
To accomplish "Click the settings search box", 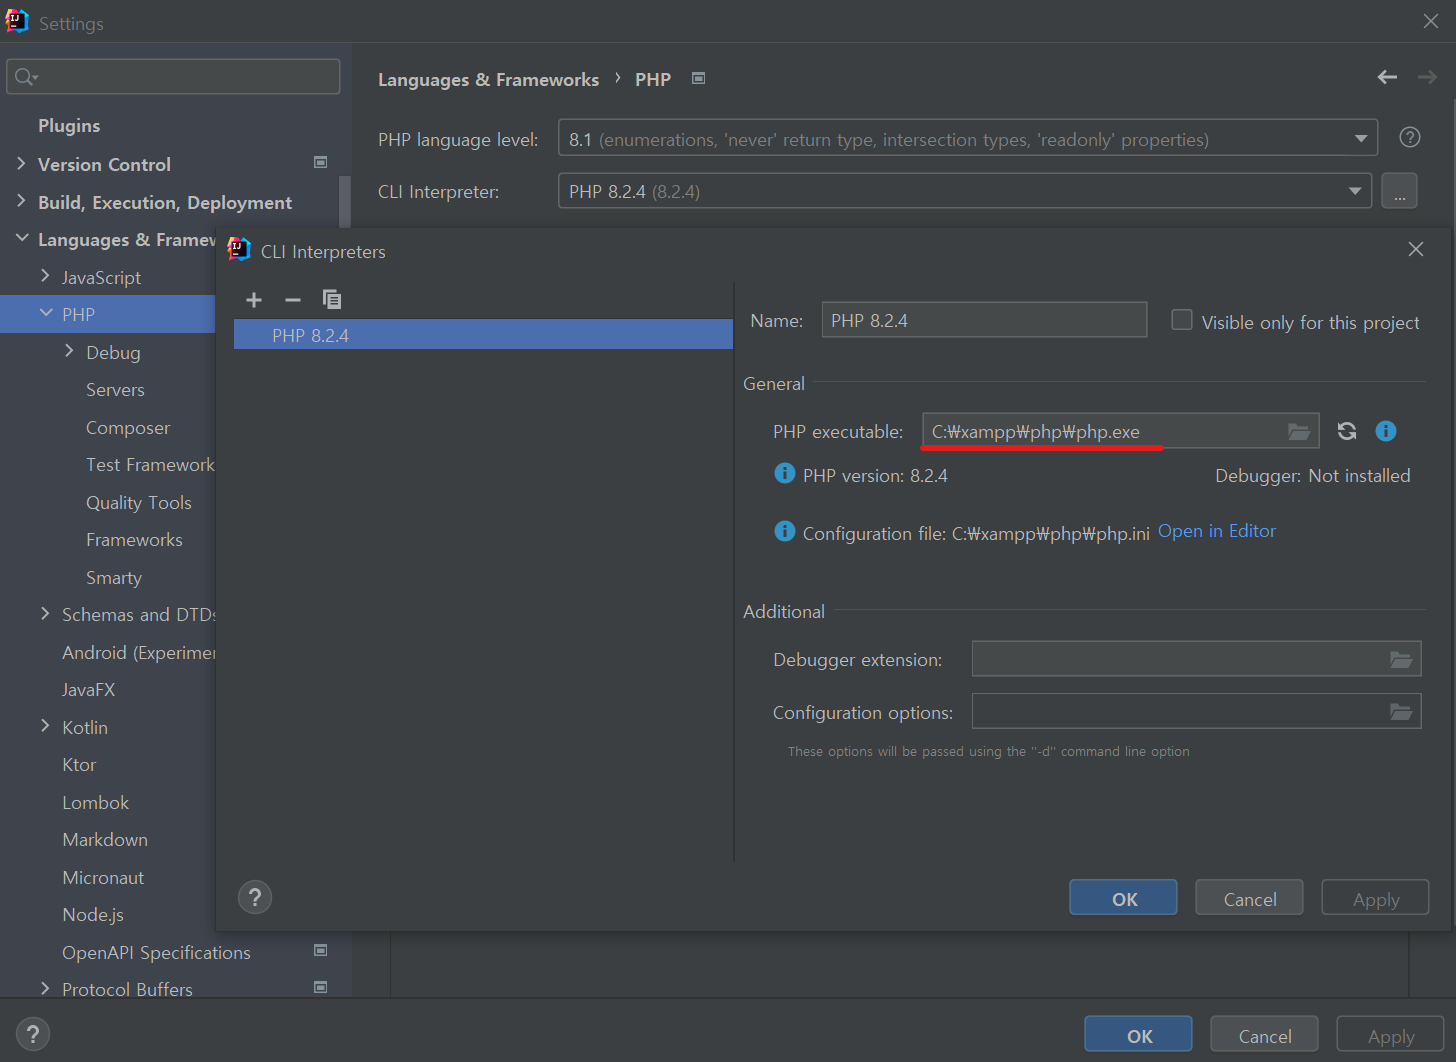I will (x=173, y=77).
